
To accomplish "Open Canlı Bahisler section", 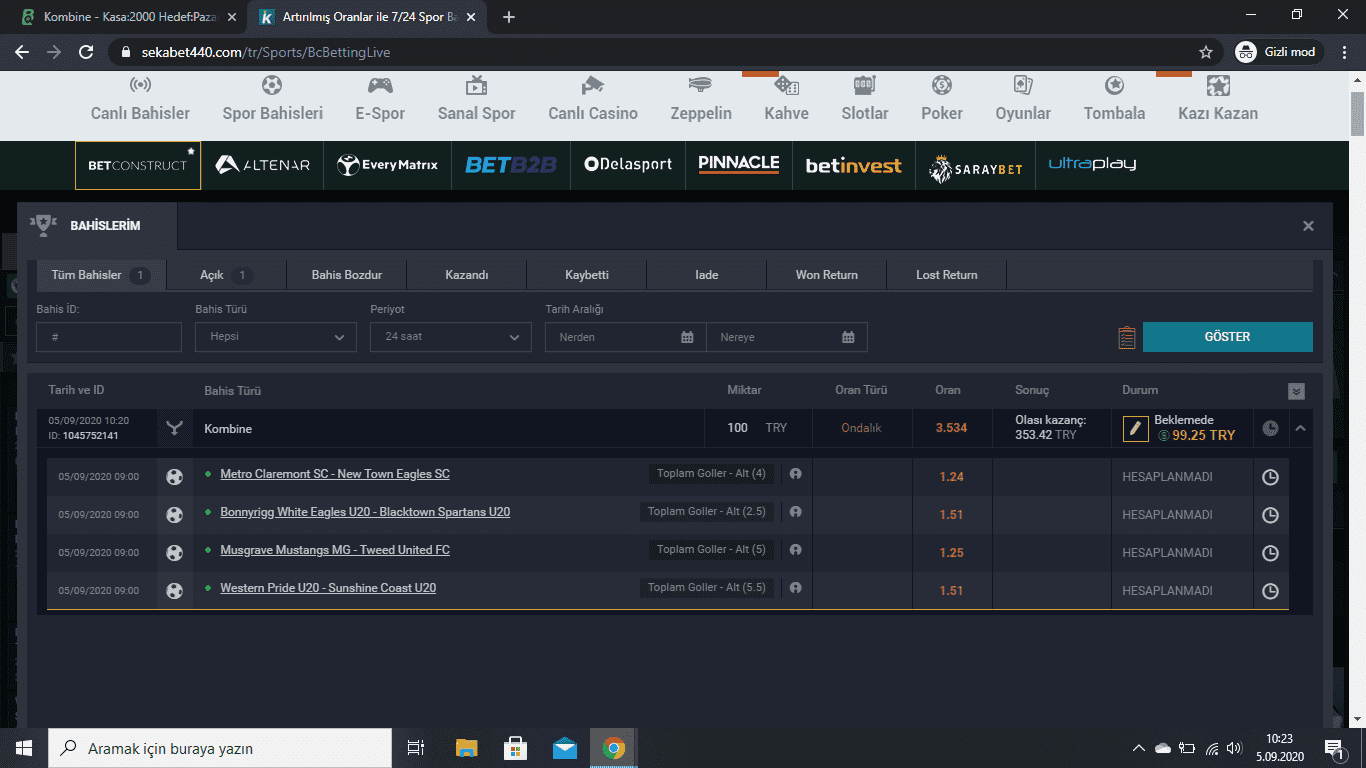I will [140, 100].
